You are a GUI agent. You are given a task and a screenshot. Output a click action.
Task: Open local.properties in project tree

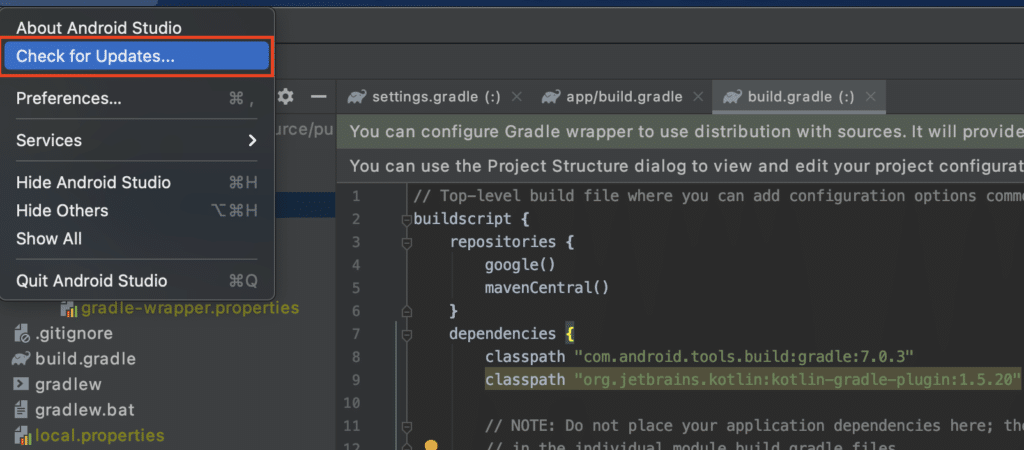(99, 435)
